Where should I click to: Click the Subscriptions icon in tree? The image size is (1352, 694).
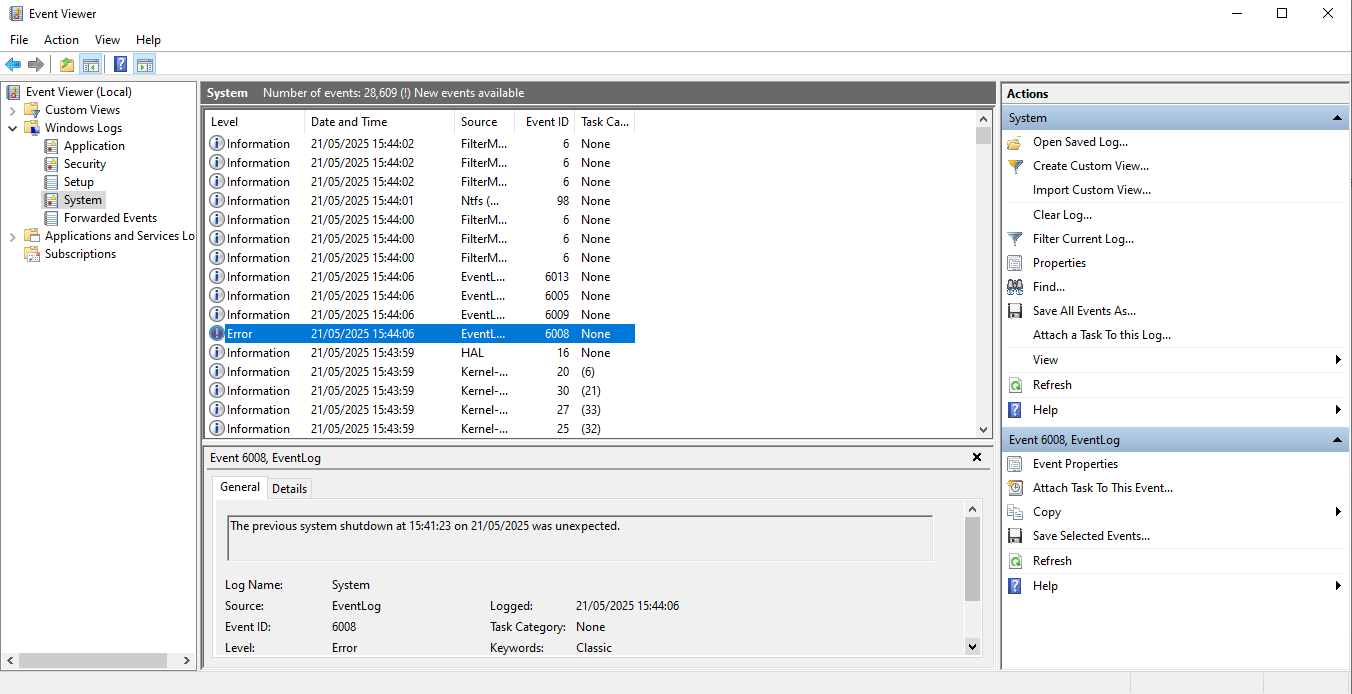[32, 254]
